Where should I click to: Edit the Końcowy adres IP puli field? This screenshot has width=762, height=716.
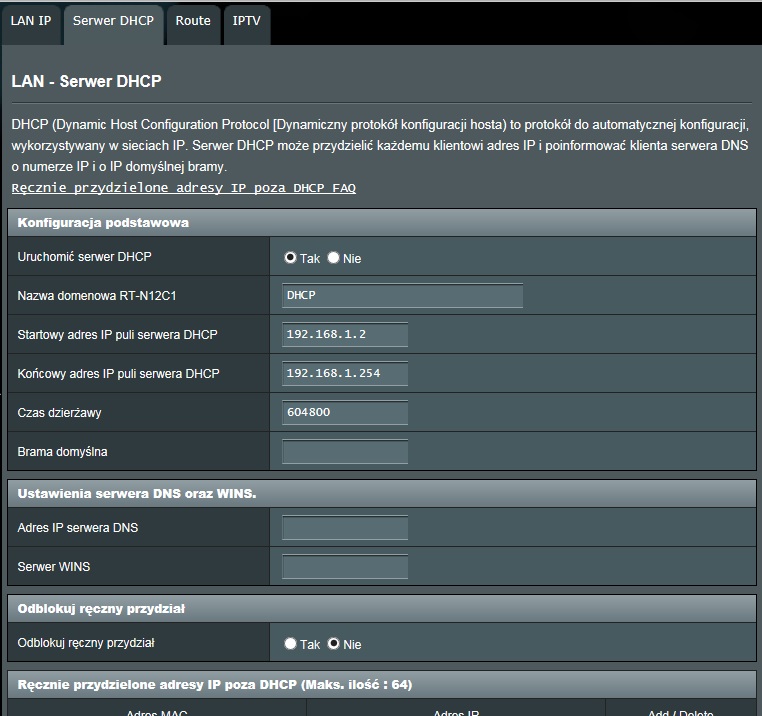coord(345,373)
